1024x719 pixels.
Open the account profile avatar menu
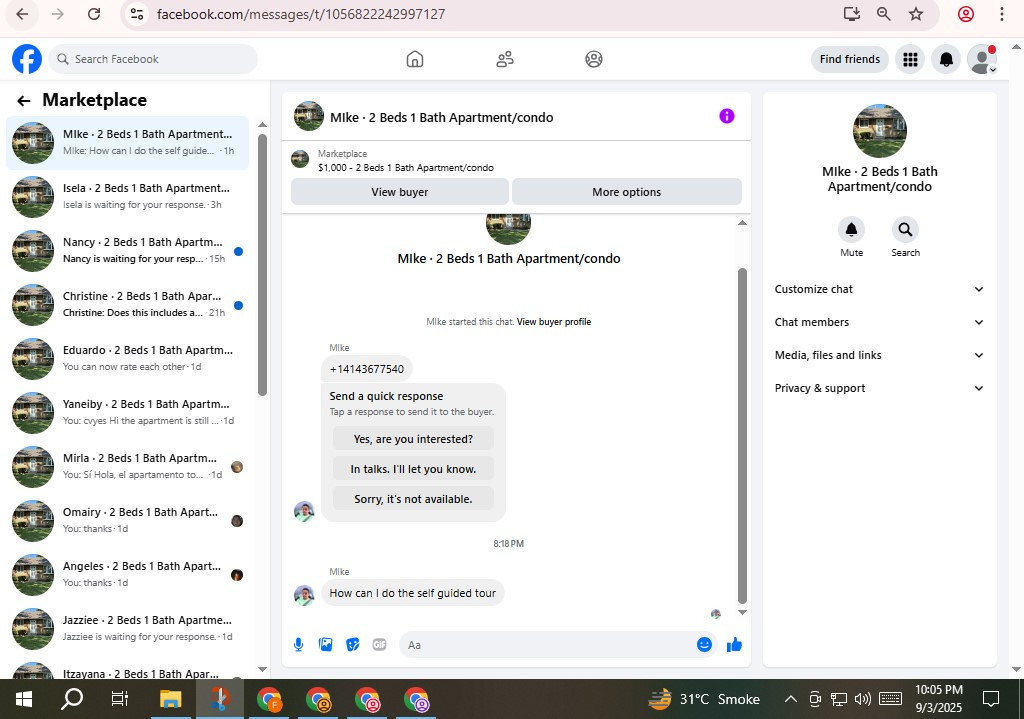982,59
